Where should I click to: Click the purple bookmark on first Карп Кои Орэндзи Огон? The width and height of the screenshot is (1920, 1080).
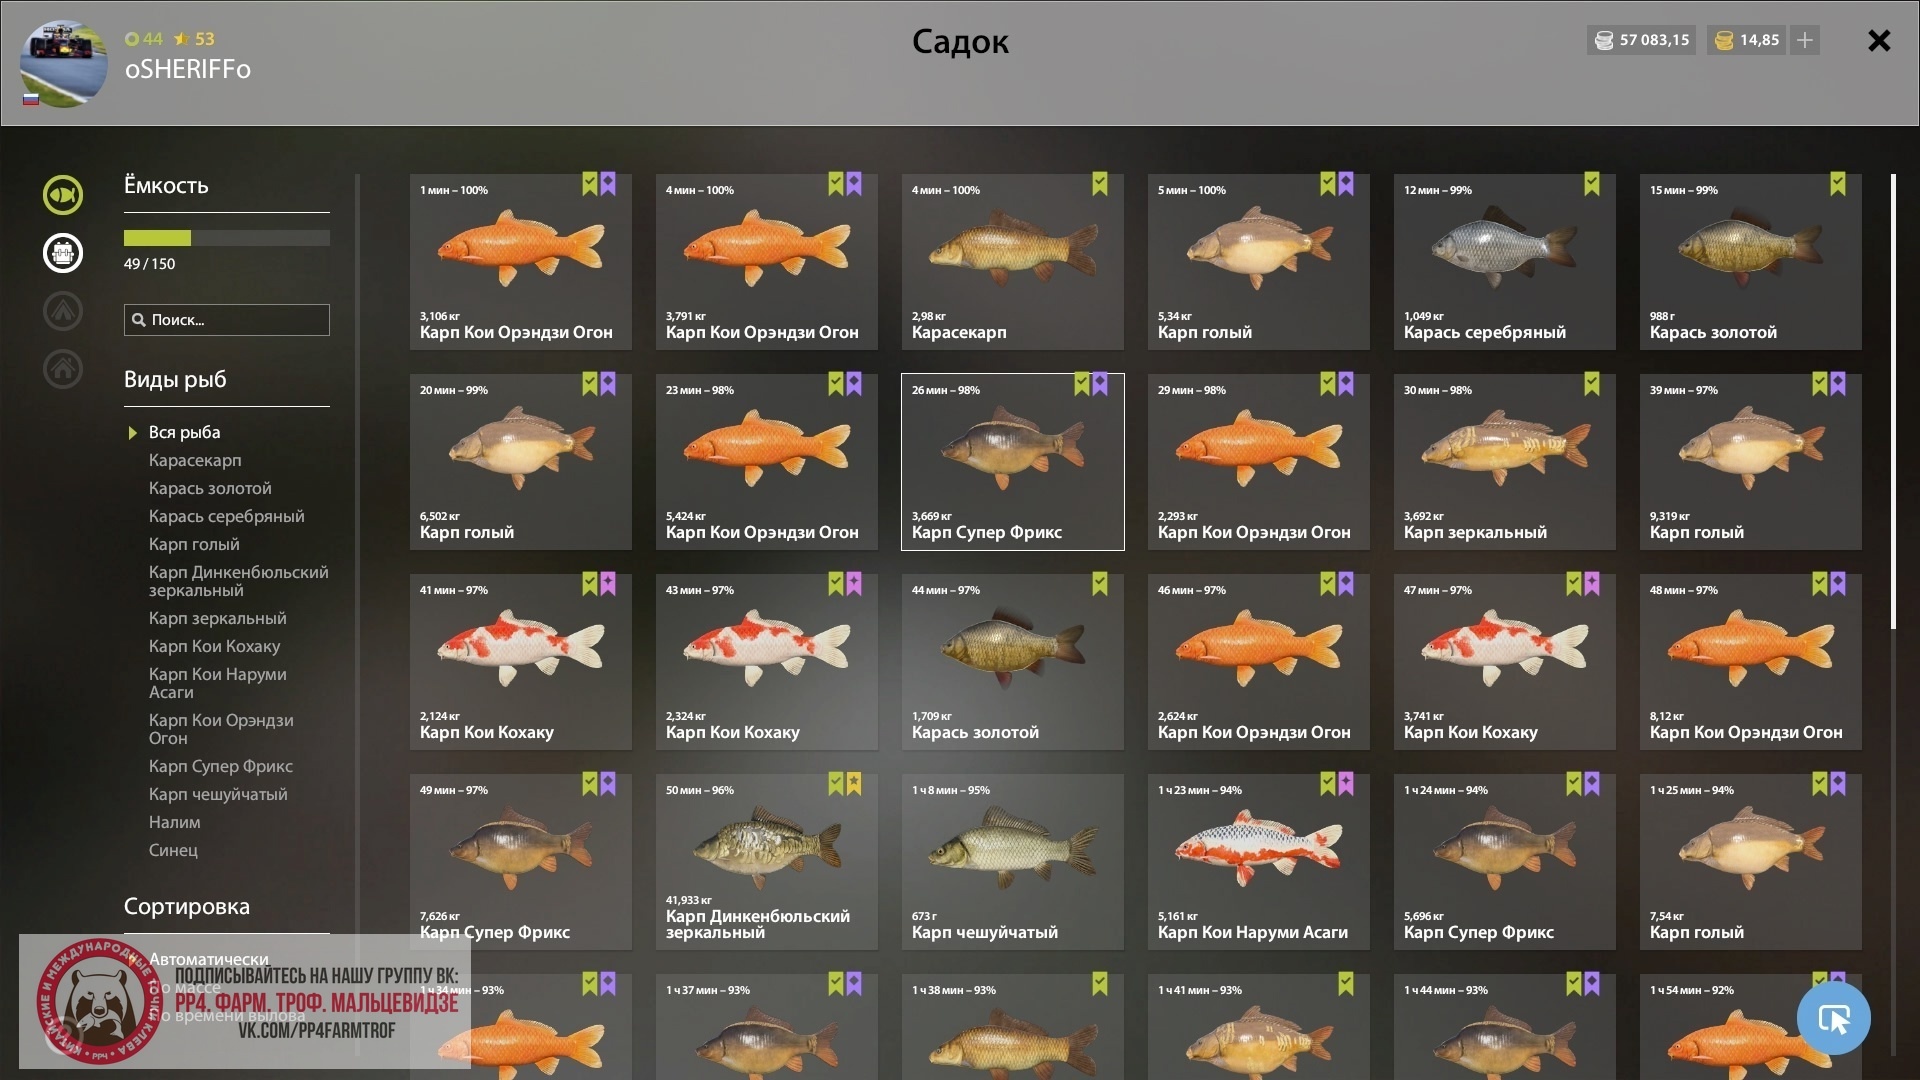click(x=608, y=184)
